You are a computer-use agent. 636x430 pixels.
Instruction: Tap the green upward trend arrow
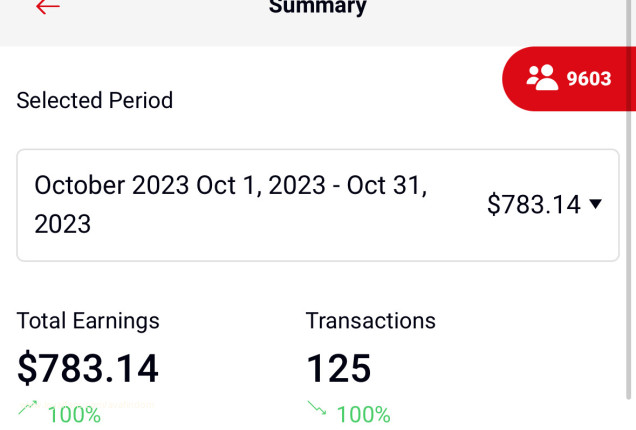28,407
